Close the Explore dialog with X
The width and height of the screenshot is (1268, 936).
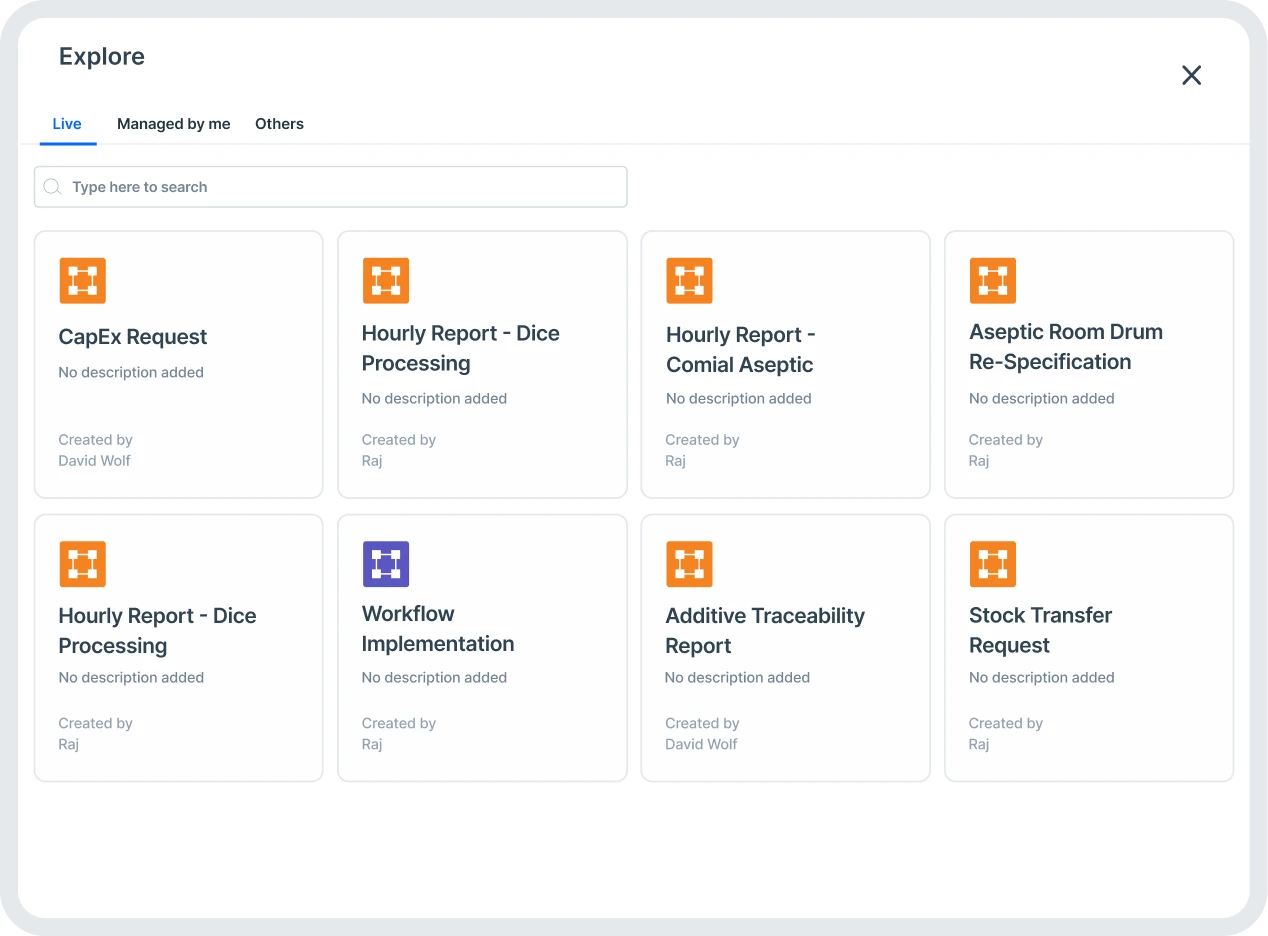click(1191, 75)
